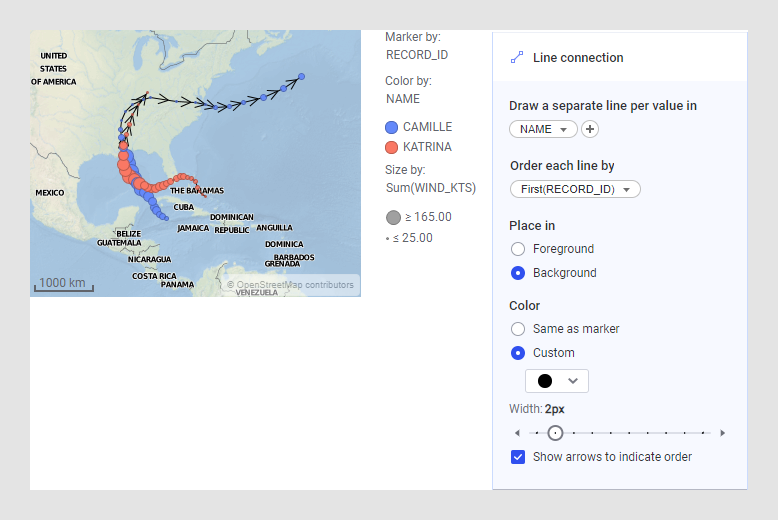This screenshot has width=778, height=520.
Task: Add another line-per-value column with plus
Action: click(590, 129)
